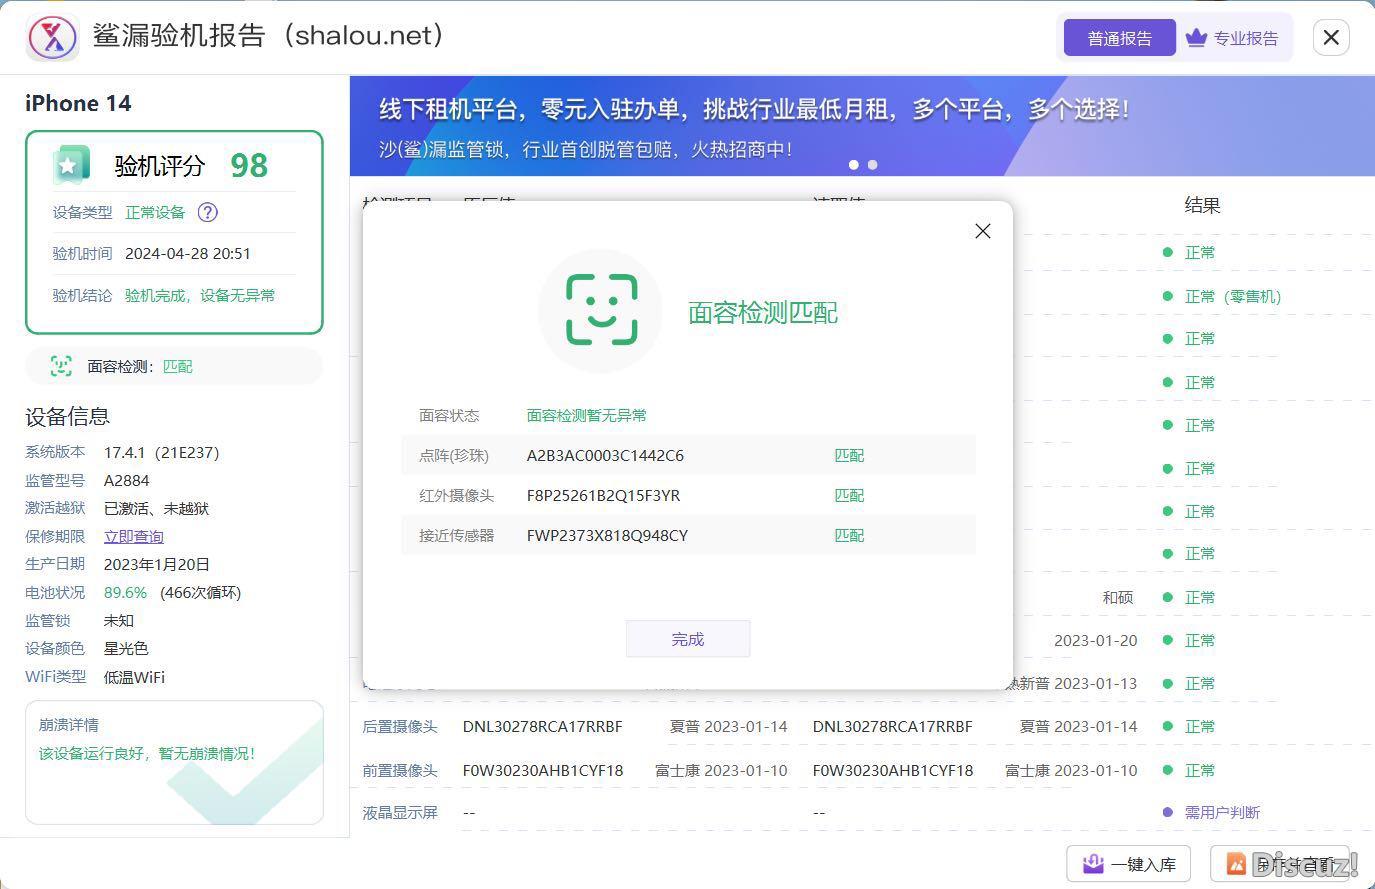Select serial FWP2373X818Q948CY text
This screenshot has width=1375, height=889.
[x=607, y=535]
